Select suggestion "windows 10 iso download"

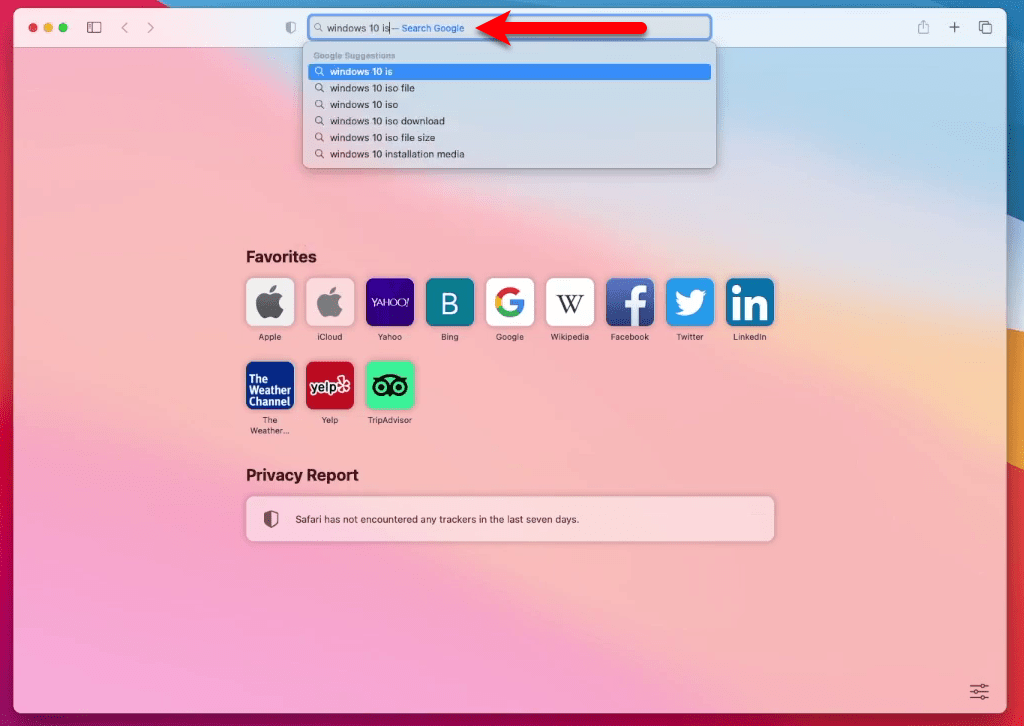(509, 121)
